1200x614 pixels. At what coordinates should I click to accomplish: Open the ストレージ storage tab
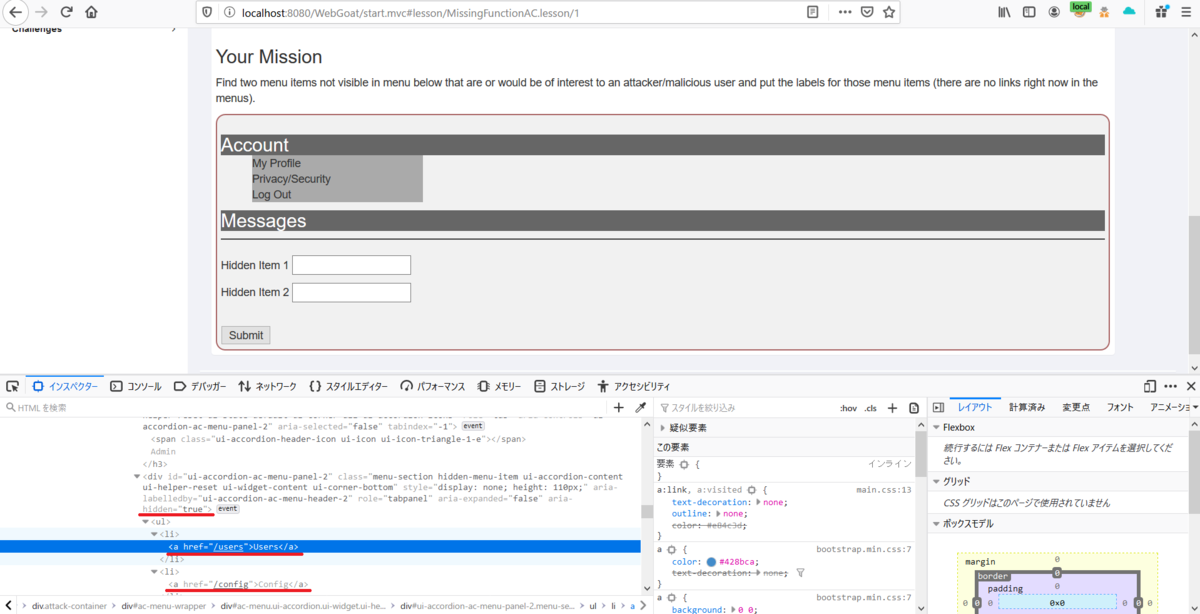tap(560, 386)
